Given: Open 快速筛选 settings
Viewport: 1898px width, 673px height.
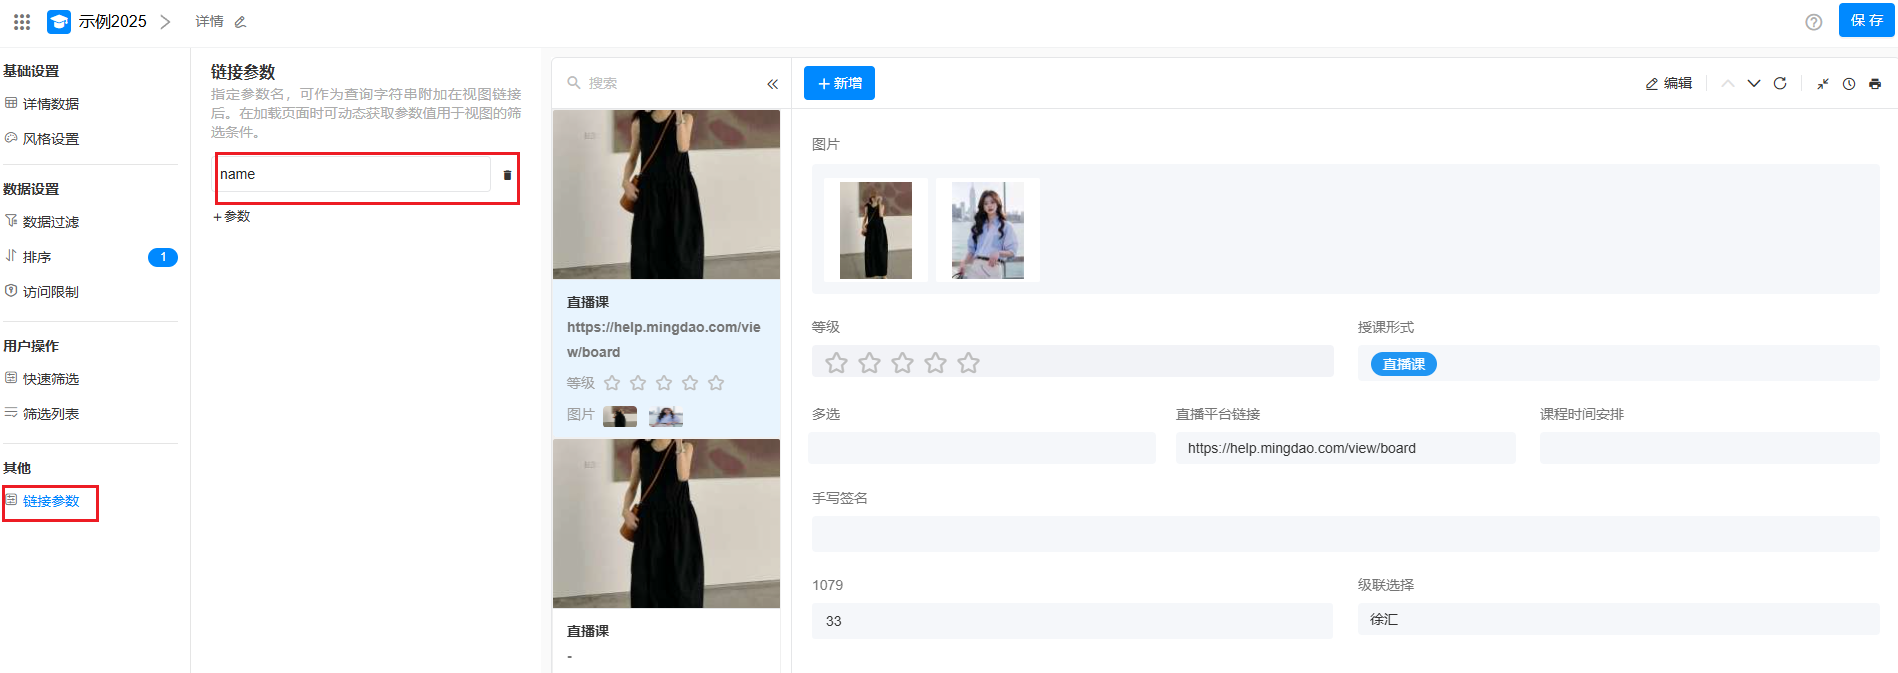Looking at the screenshot, I should click(x=51, y=379).
